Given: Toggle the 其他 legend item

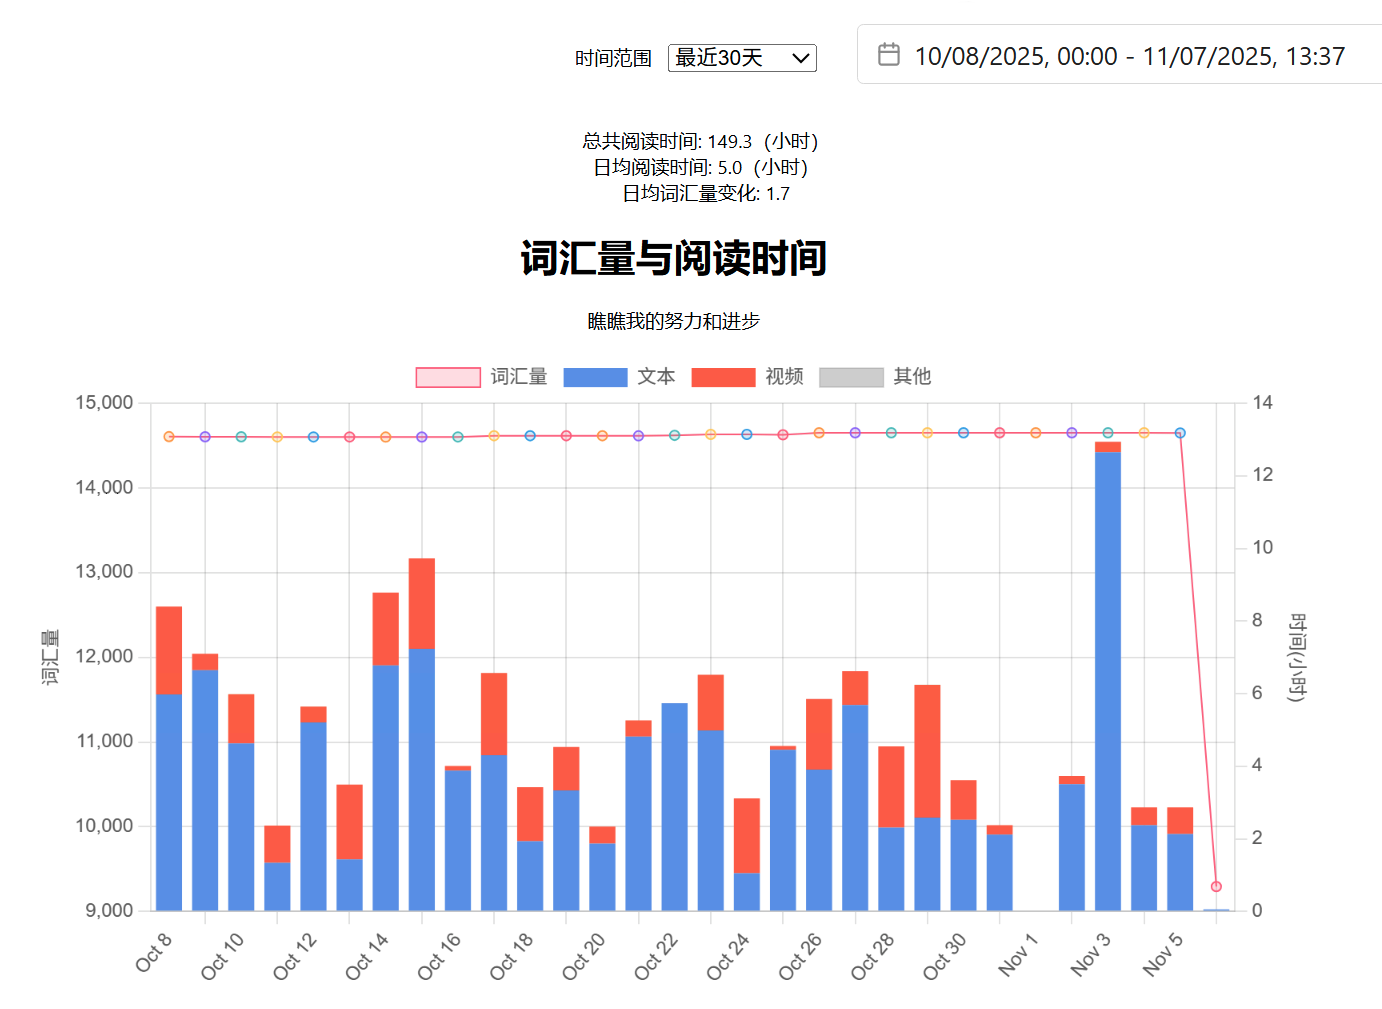Looking at the screenshot, I should pos(851,377).
